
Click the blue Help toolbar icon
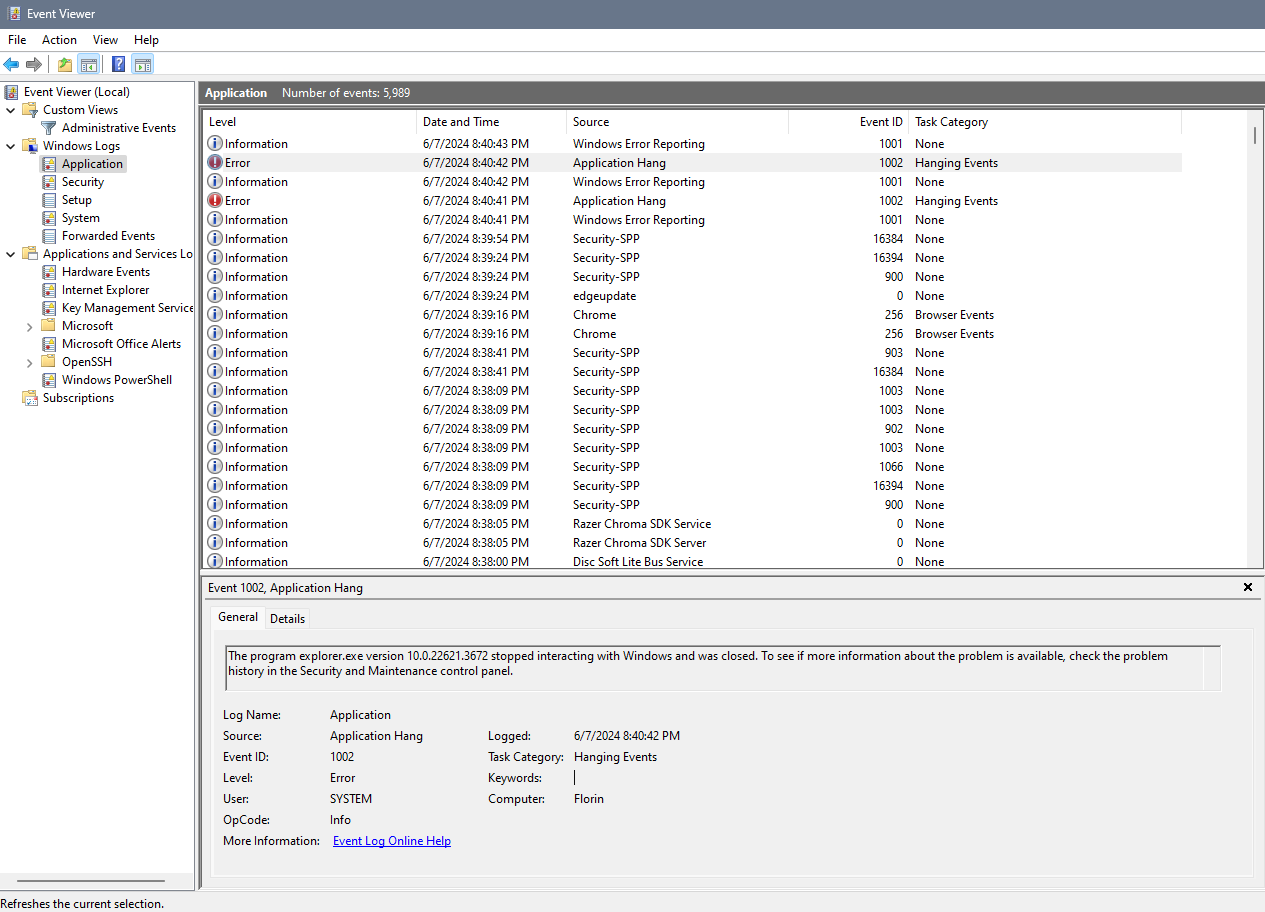pos(118,65)
